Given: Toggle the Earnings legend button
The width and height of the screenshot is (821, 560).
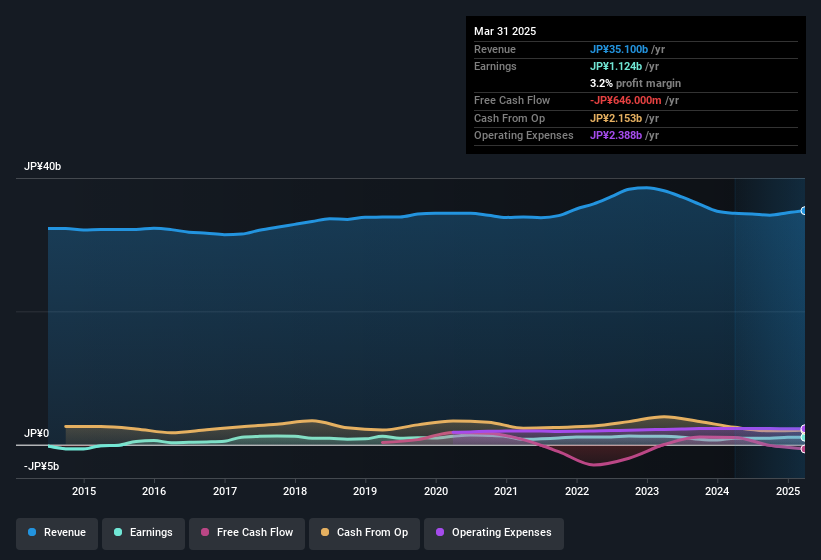Looking at the screenshot, I should [x=143, y=533].
